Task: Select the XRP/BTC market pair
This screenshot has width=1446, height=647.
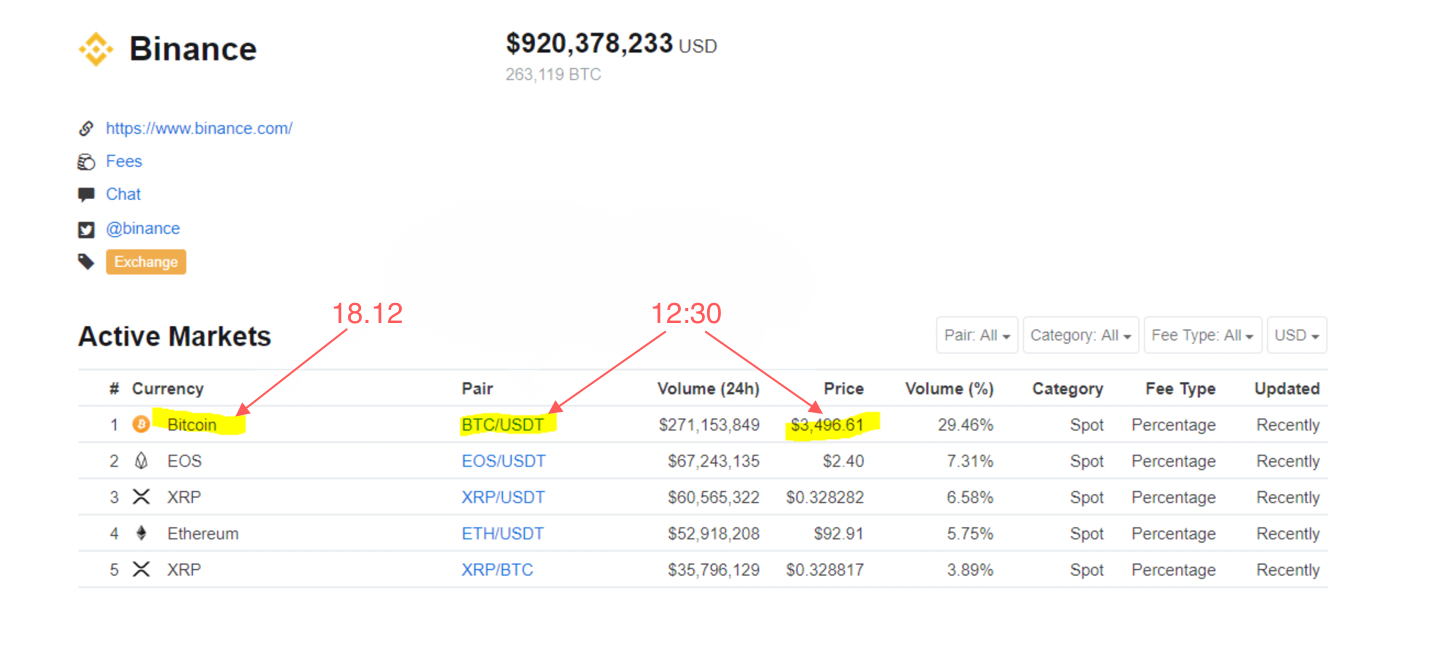Action: [x=497, y=570]
